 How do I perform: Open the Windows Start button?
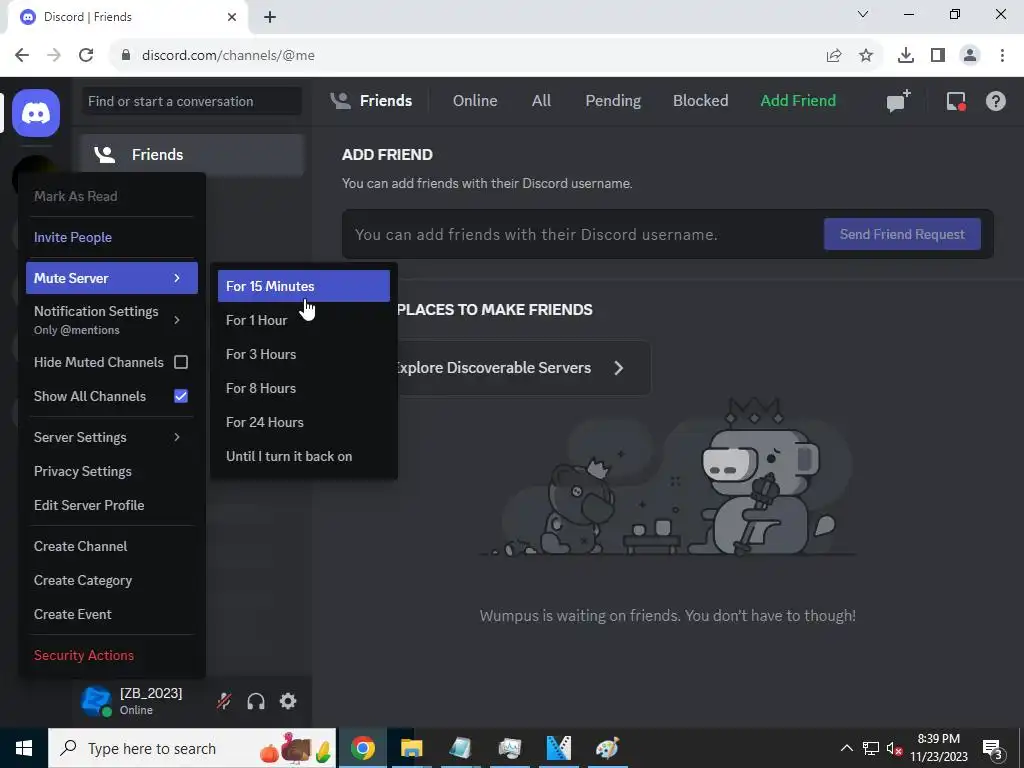pyautogui.click(x=24, y=748)
